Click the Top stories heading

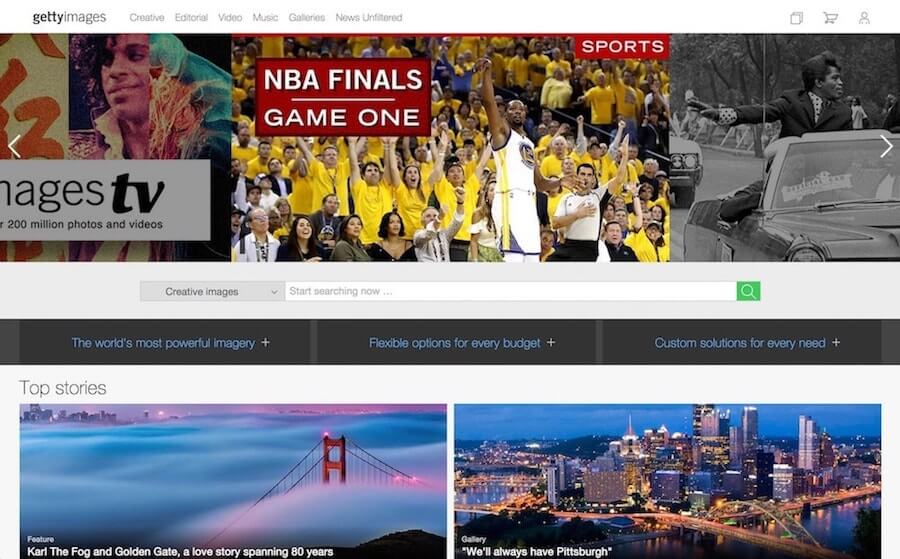pyautogui.click(x=63, y=388)
